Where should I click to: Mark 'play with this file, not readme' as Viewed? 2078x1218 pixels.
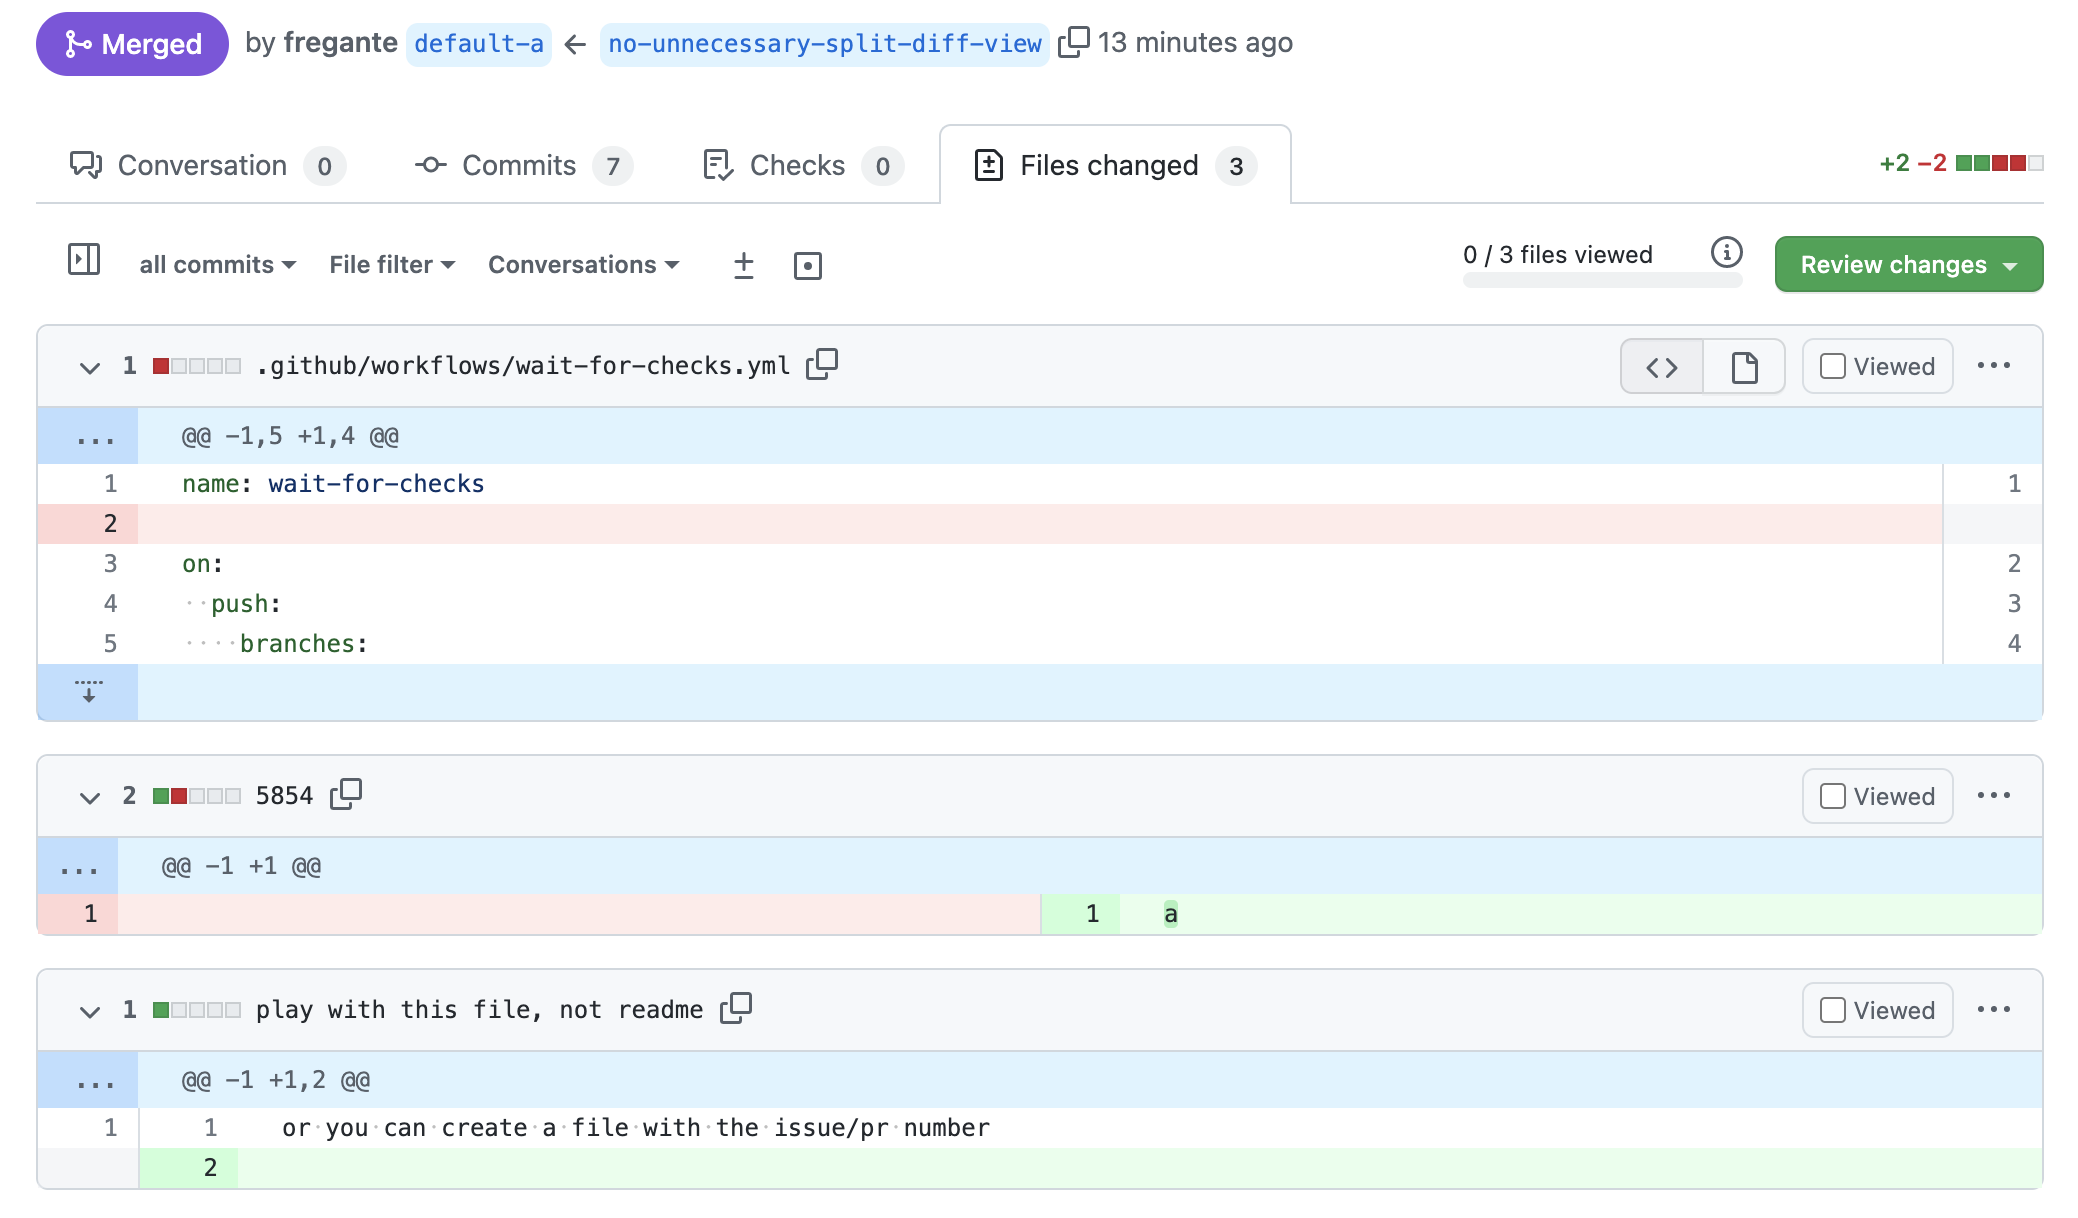(1833, 1010)
